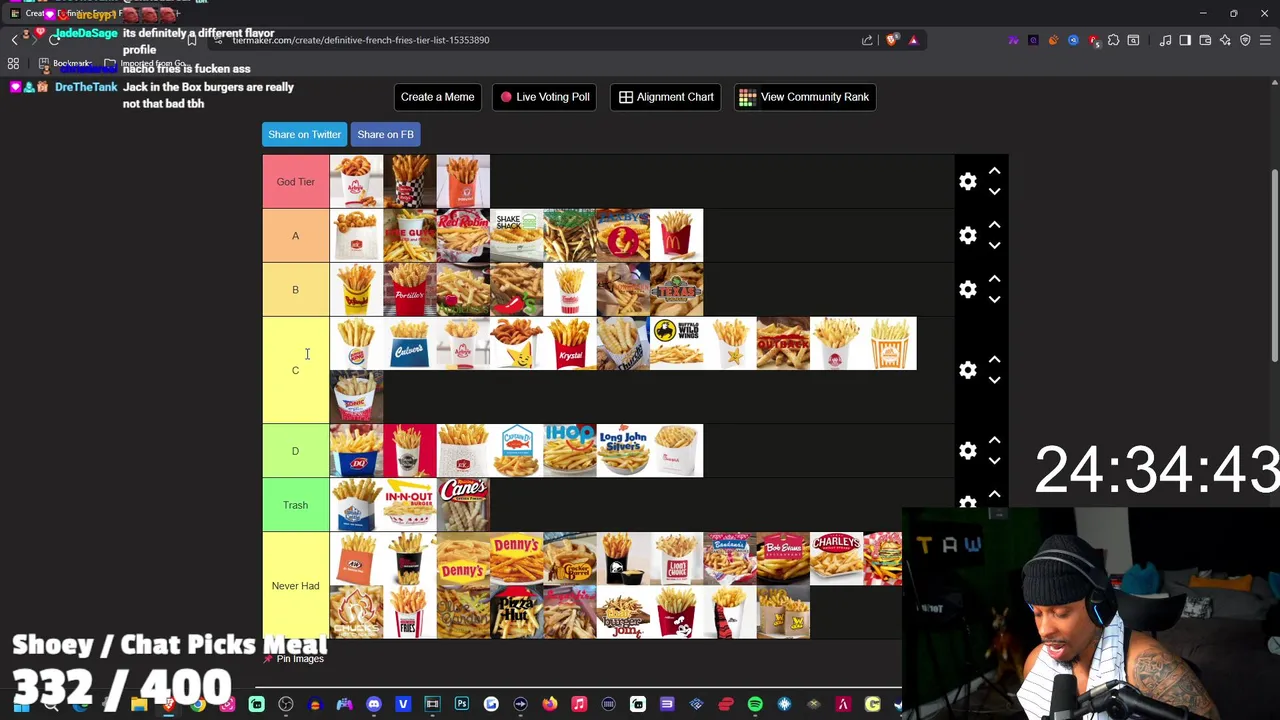
Task: Select Outback fries thumbnail
Action: [783, 343]
